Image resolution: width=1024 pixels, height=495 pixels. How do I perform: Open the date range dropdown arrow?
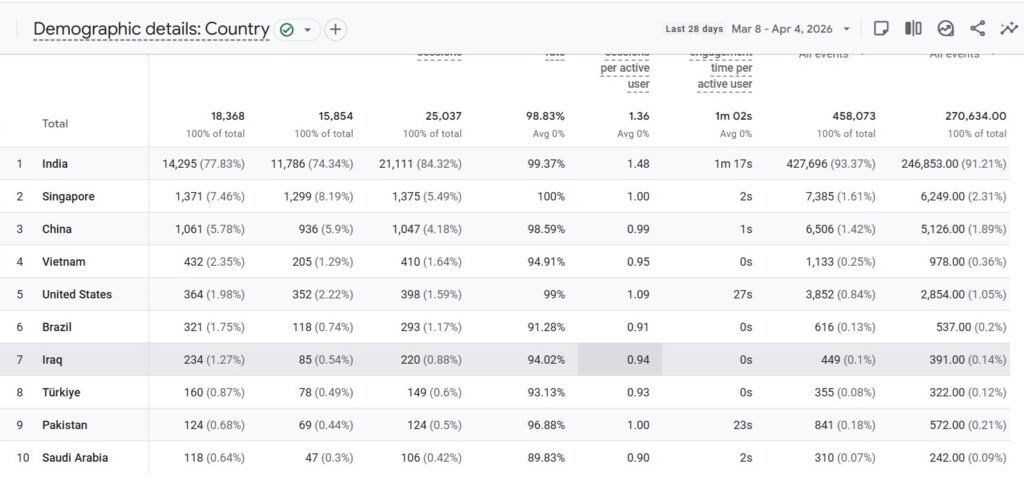click(847, 29)
